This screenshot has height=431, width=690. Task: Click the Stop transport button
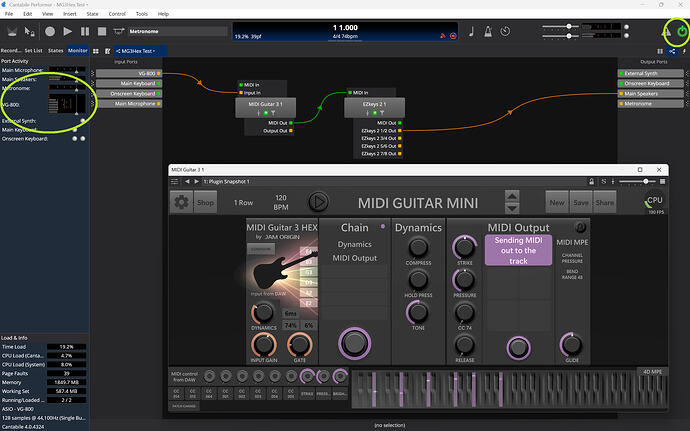102,32
